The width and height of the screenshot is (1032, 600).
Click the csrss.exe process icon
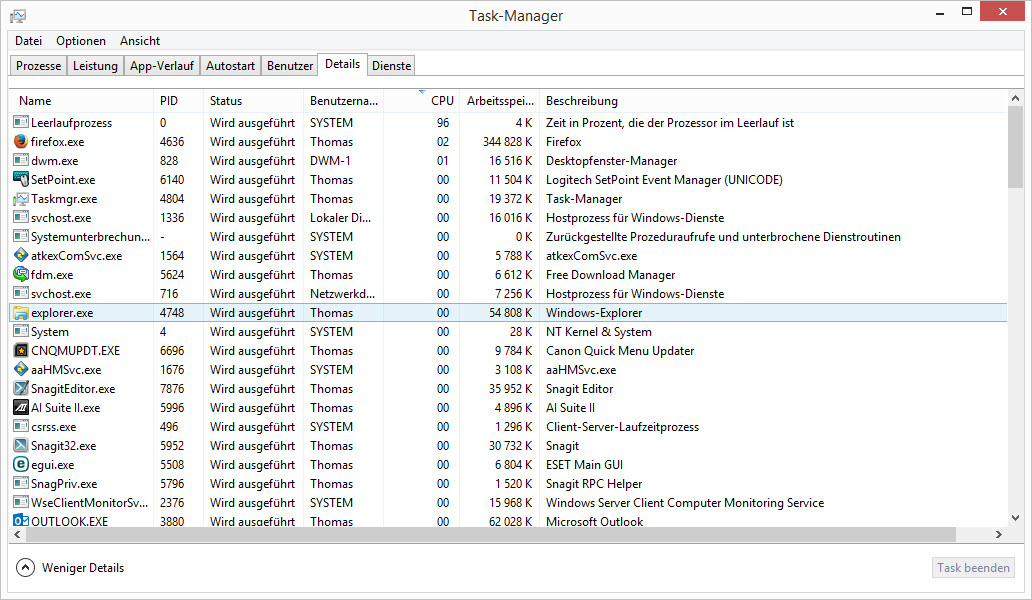[20, 426]
